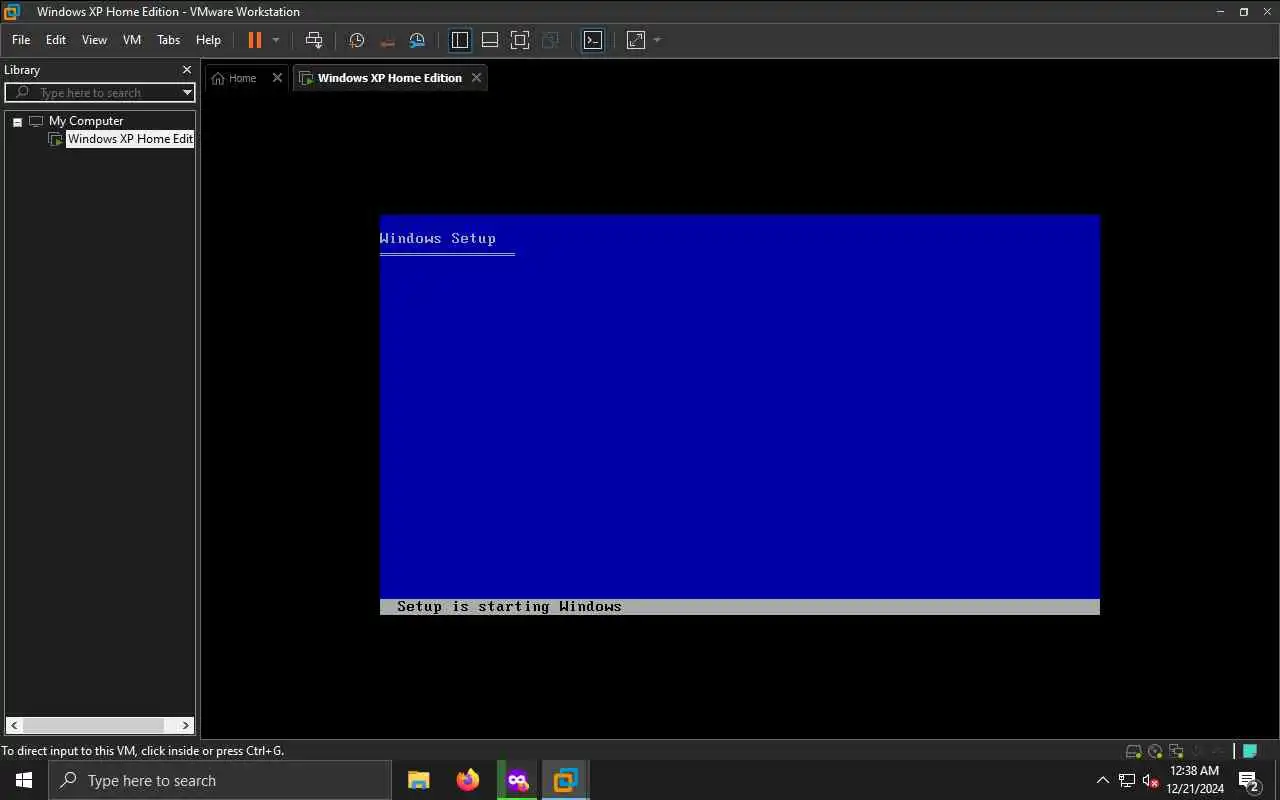Enter full screen mode

[x=520, y=40]
